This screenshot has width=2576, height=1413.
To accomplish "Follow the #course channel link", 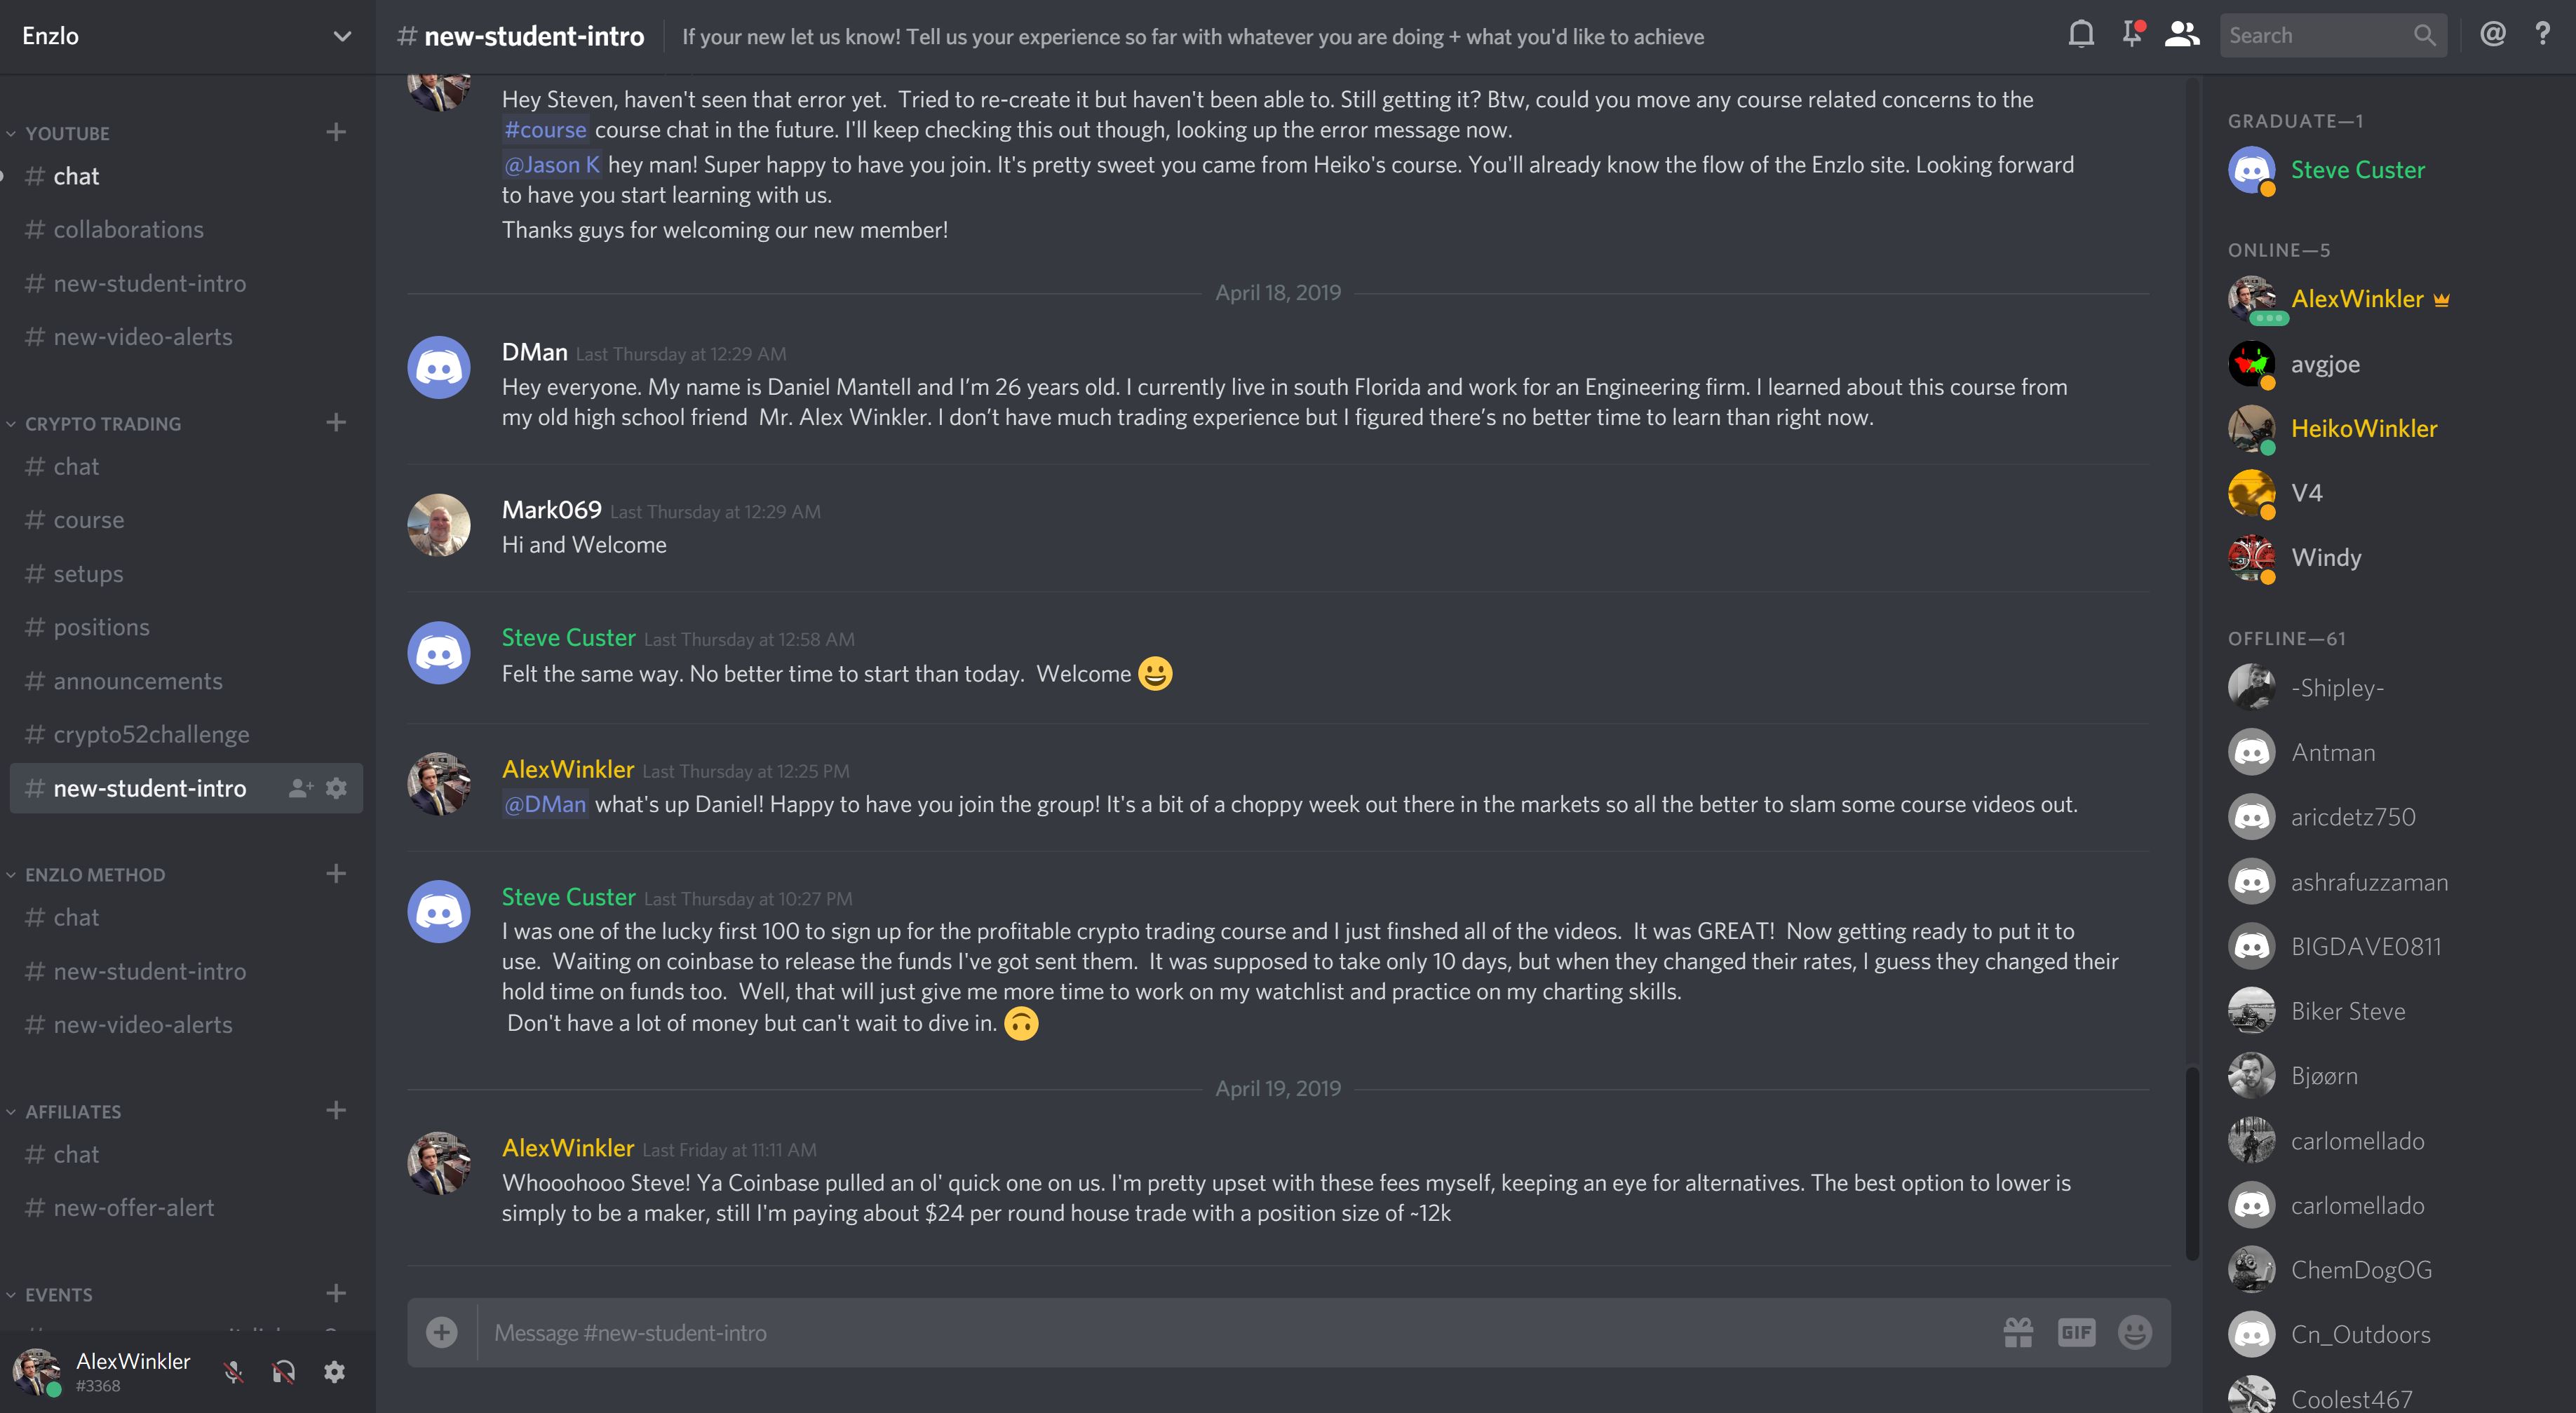I will (x=545, y=130).
